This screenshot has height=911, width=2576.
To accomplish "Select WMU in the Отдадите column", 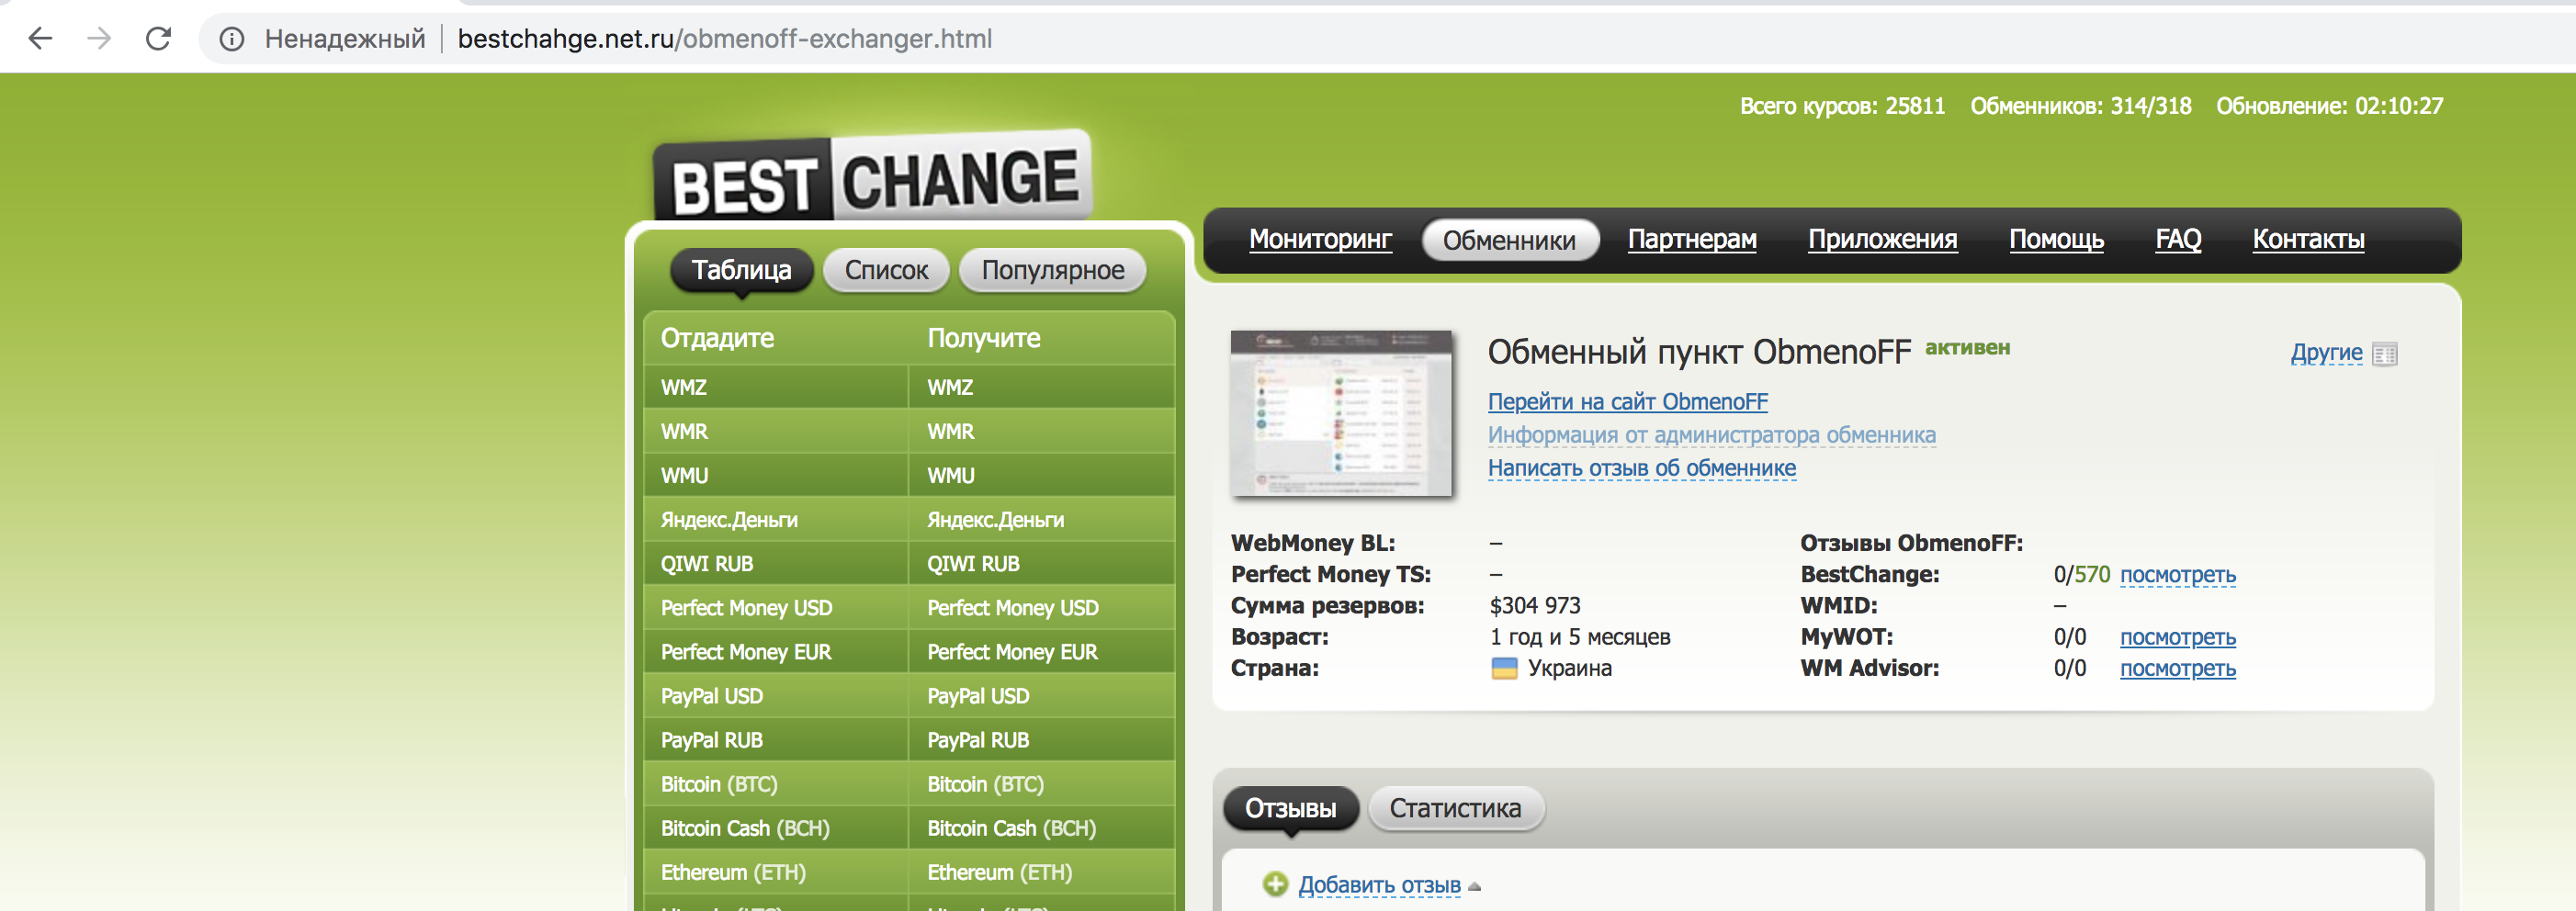I will coord(776,475).
